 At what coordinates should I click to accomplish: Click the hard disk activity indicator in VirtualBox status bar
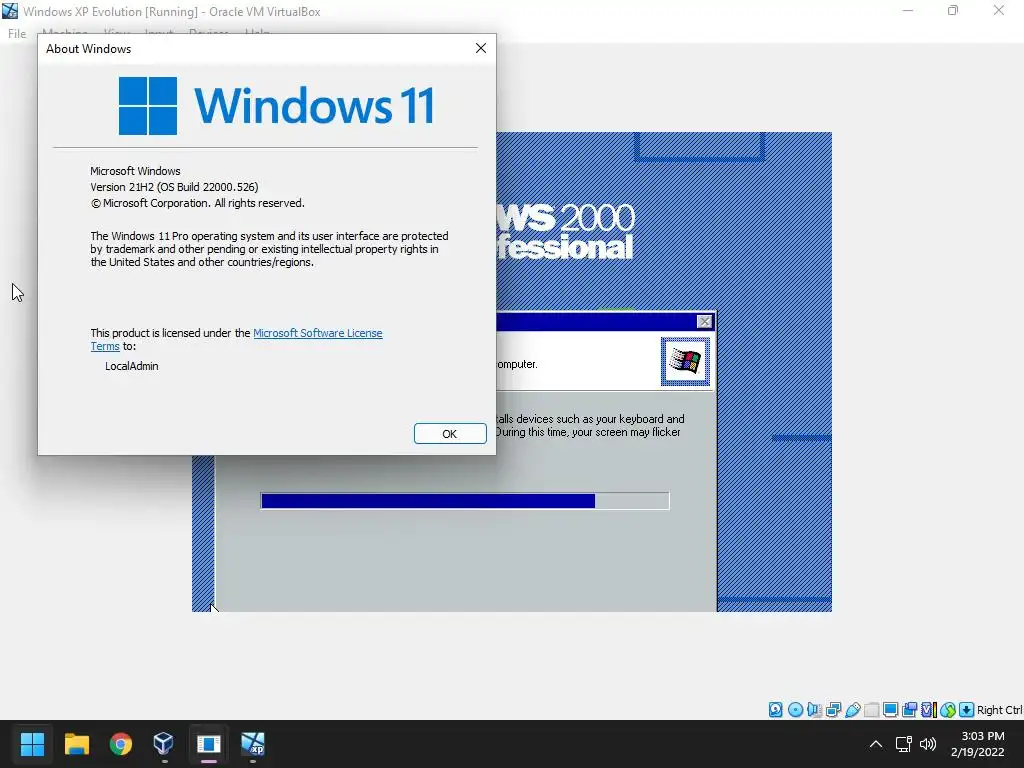(x=775, y=709)
